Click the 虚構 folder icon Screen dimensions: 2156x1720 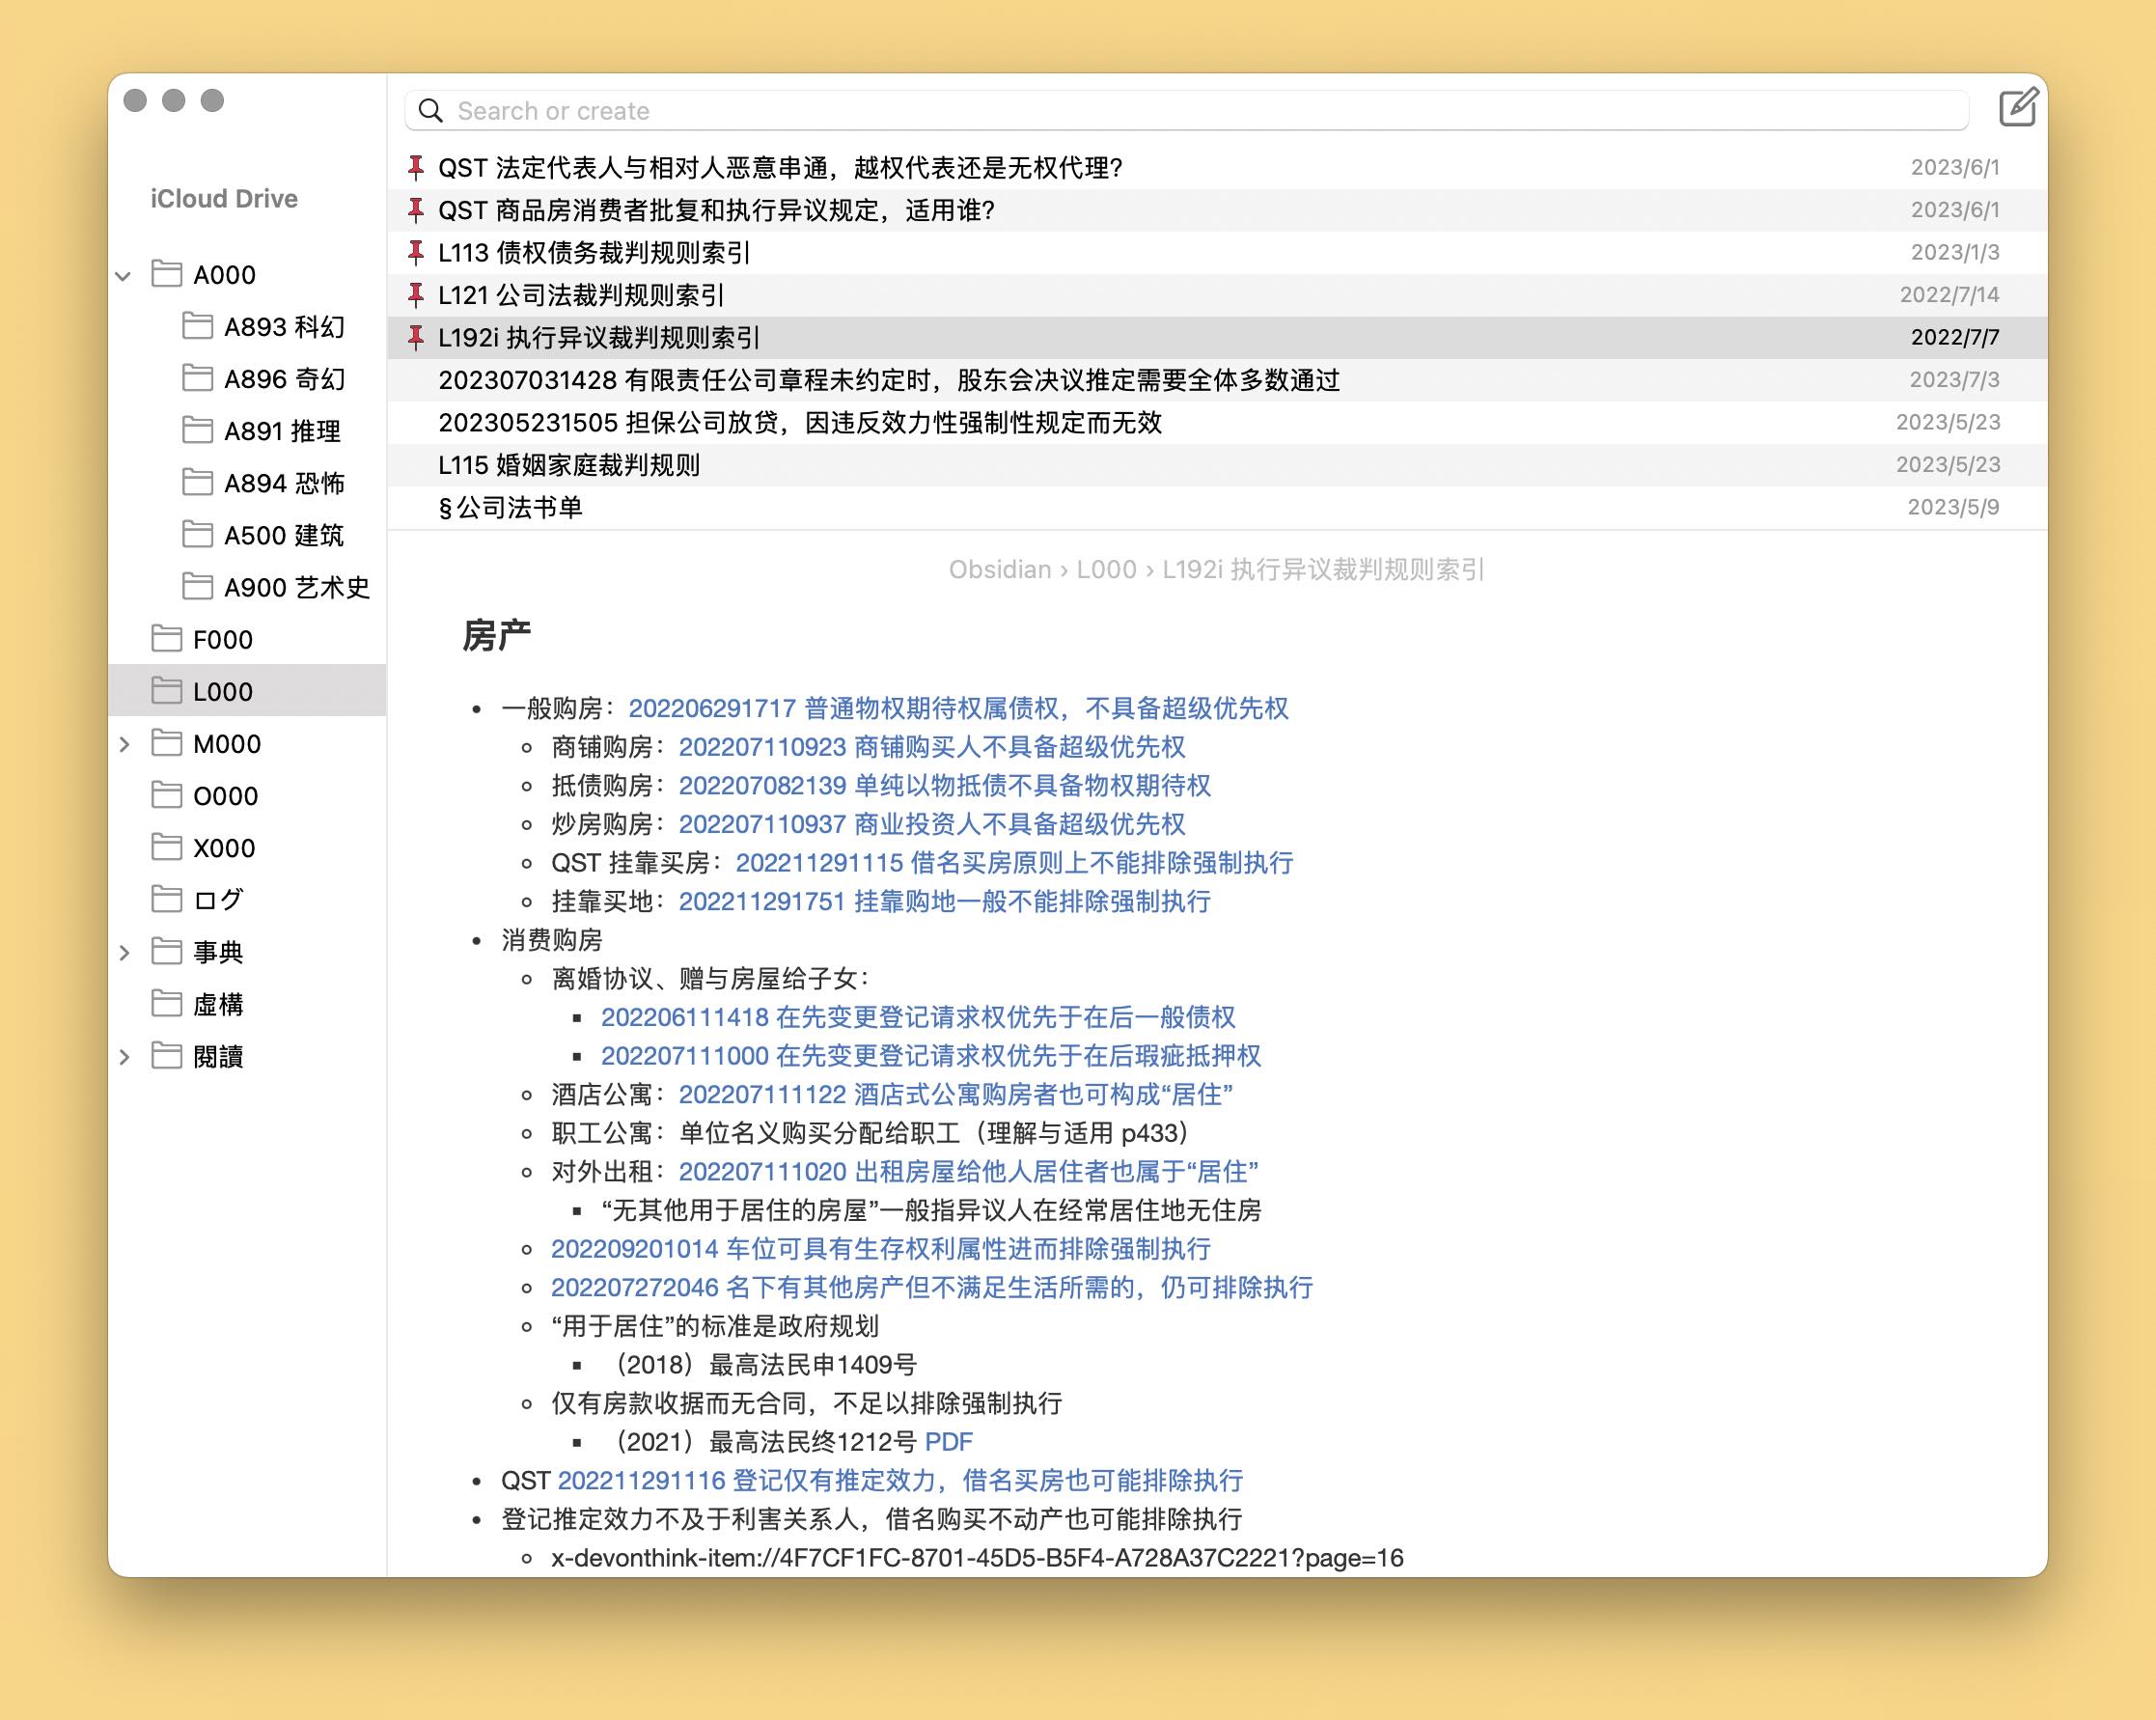[x=166, y=1003]
